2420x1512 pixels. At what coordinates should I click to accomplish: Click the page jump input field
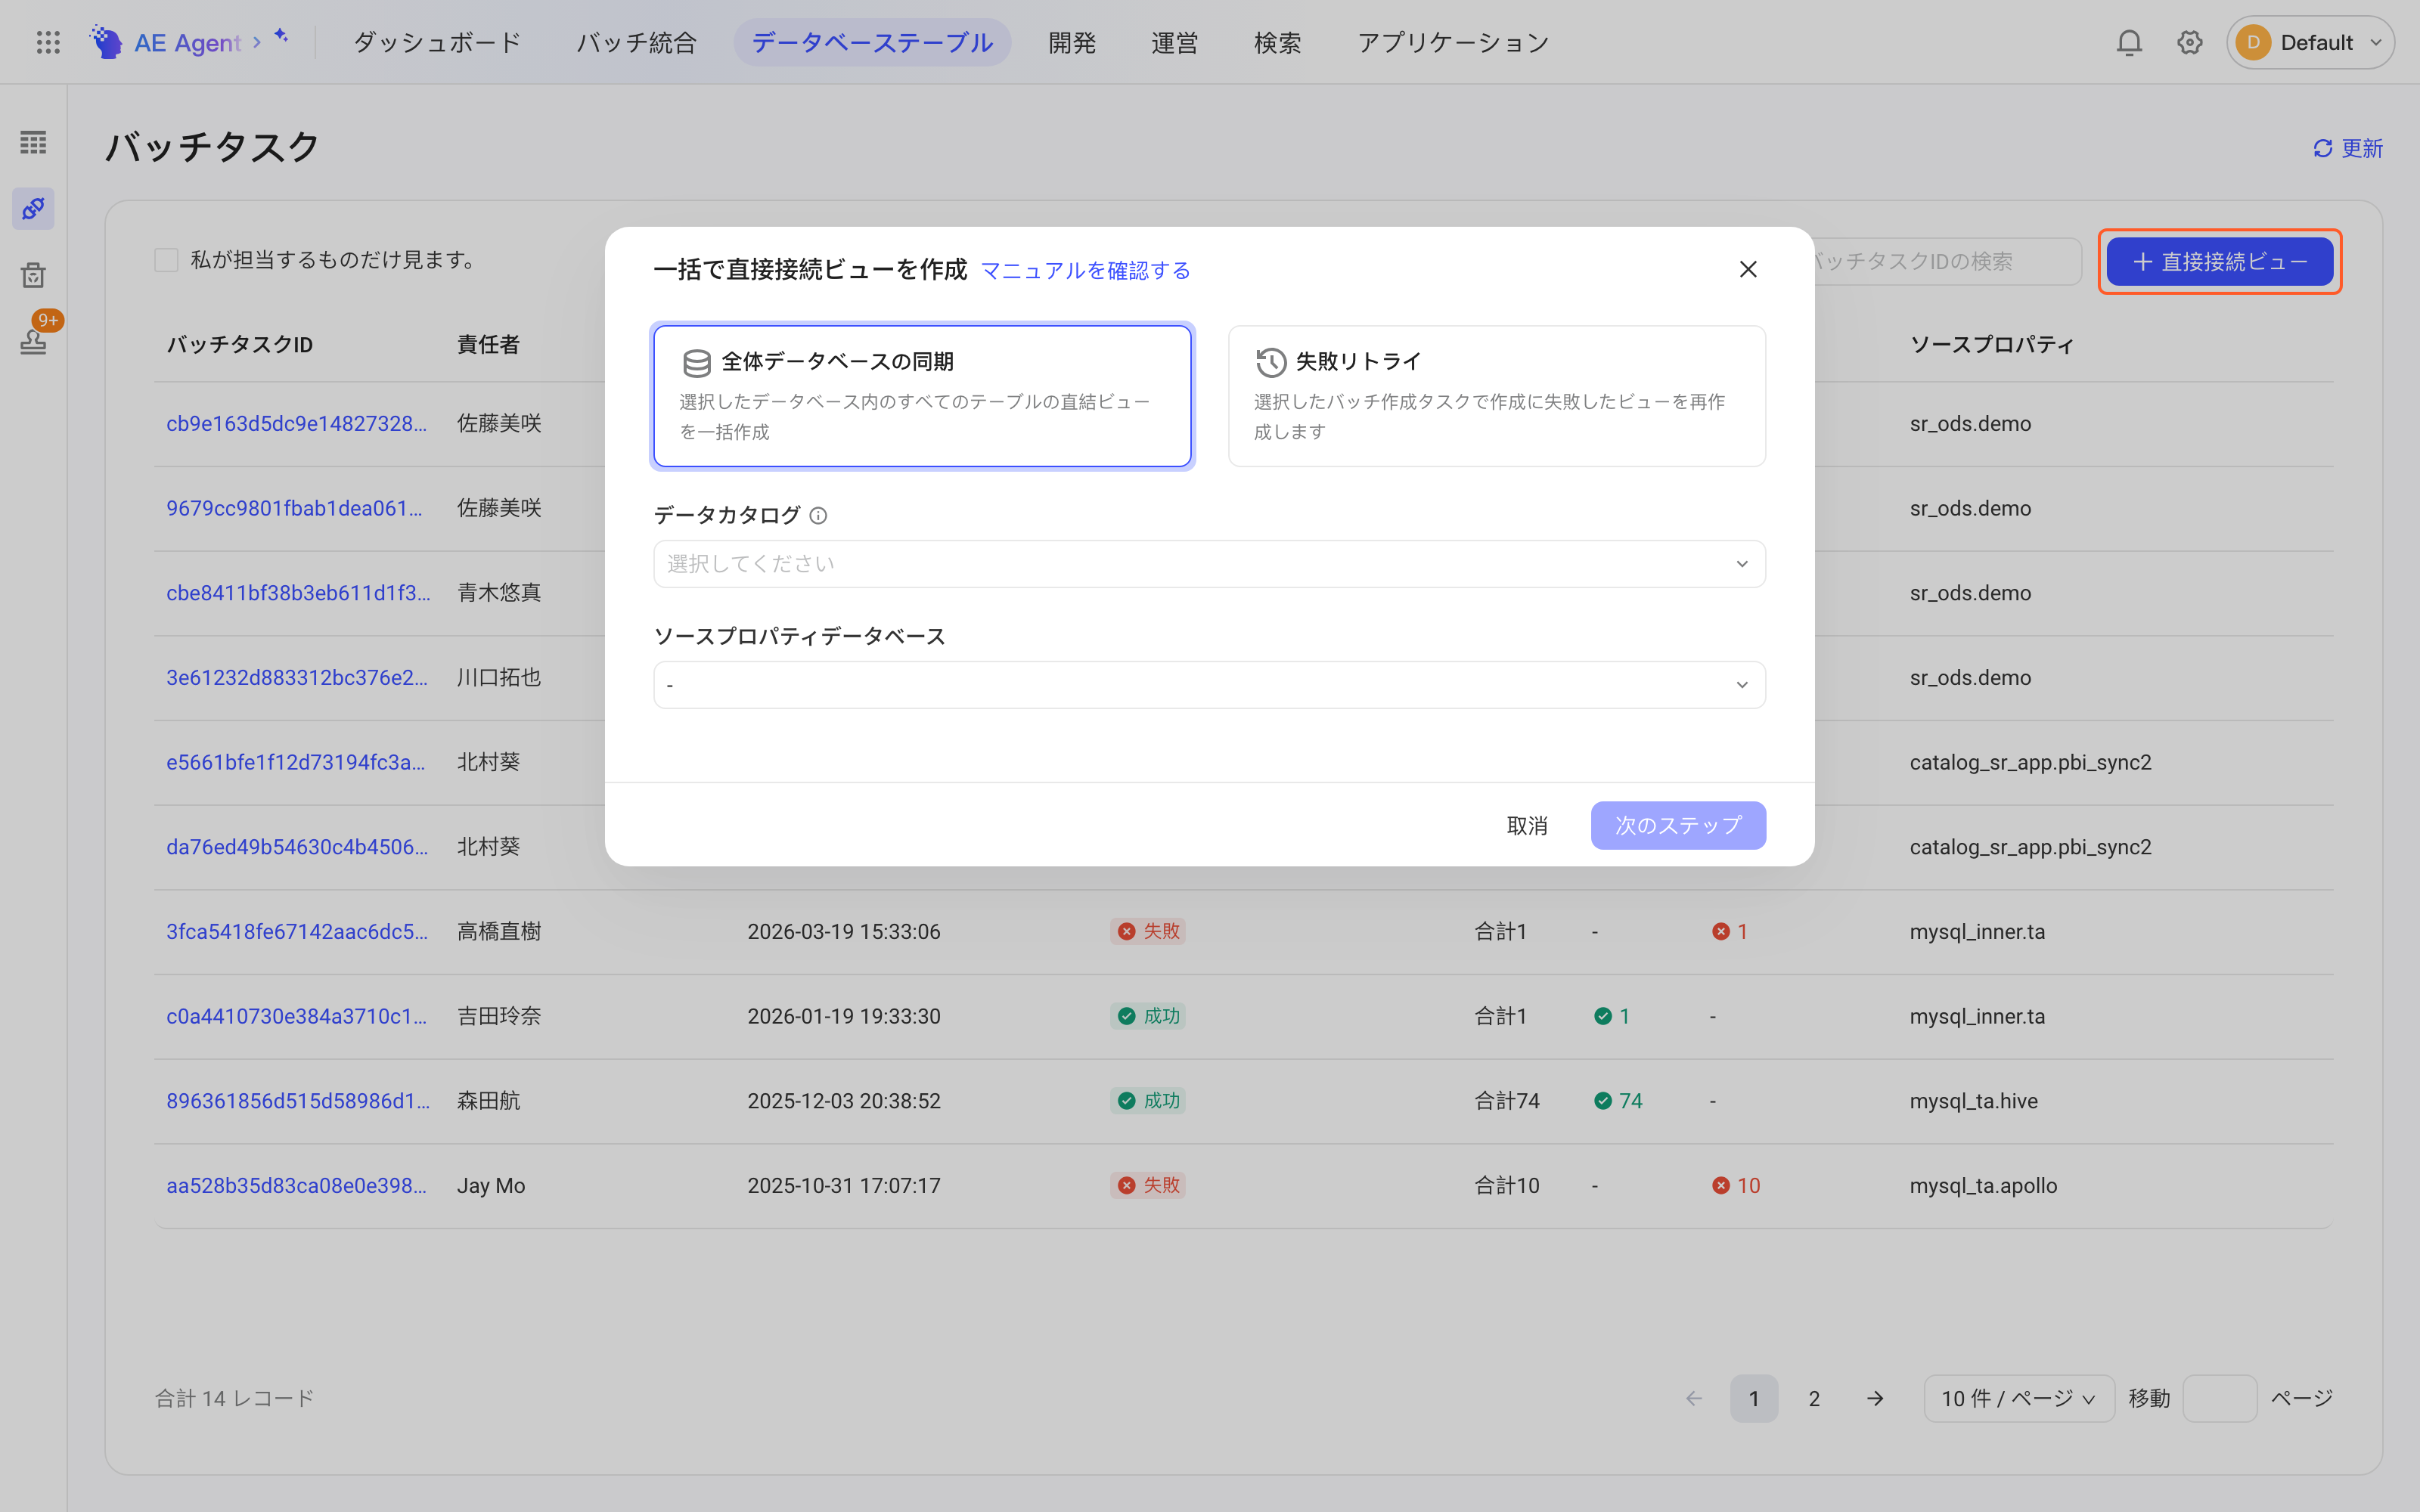2220,1398
